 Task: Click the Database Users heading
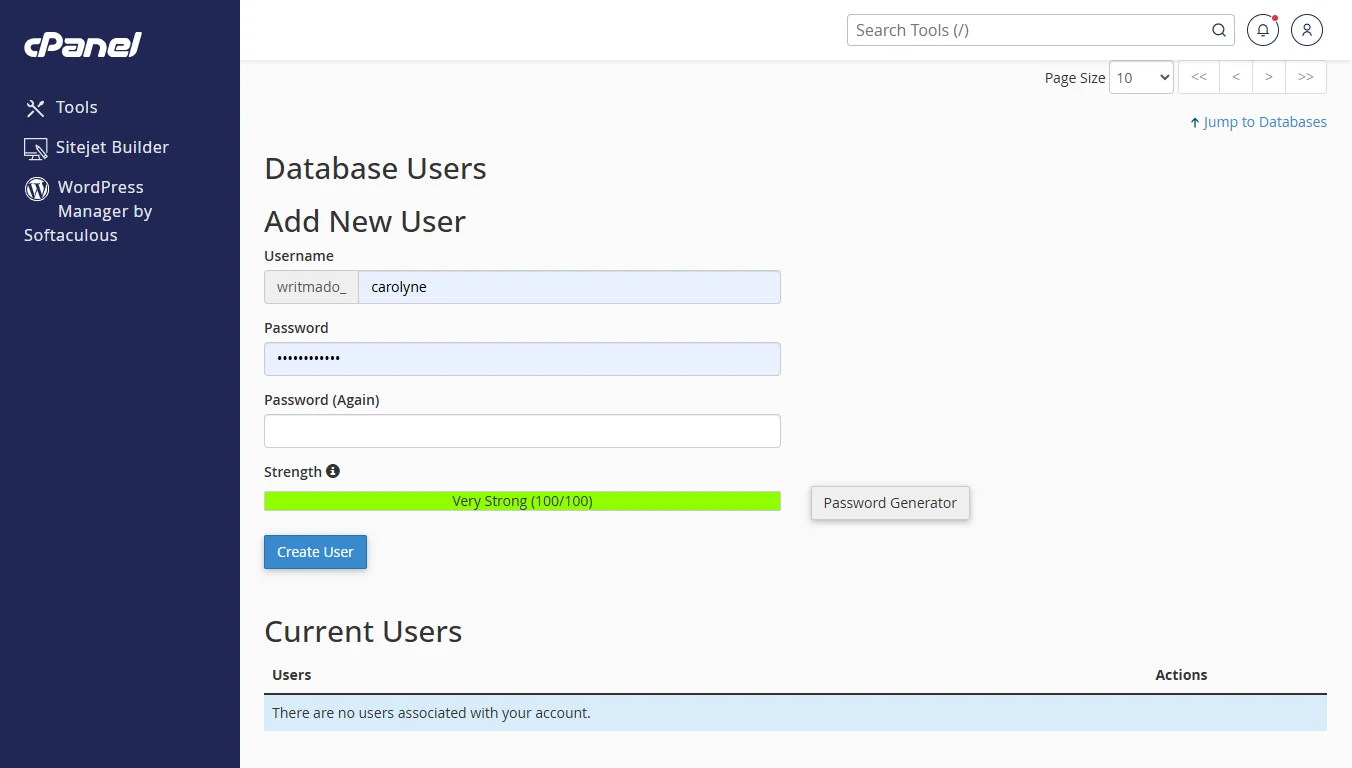(x=375, y=168)
